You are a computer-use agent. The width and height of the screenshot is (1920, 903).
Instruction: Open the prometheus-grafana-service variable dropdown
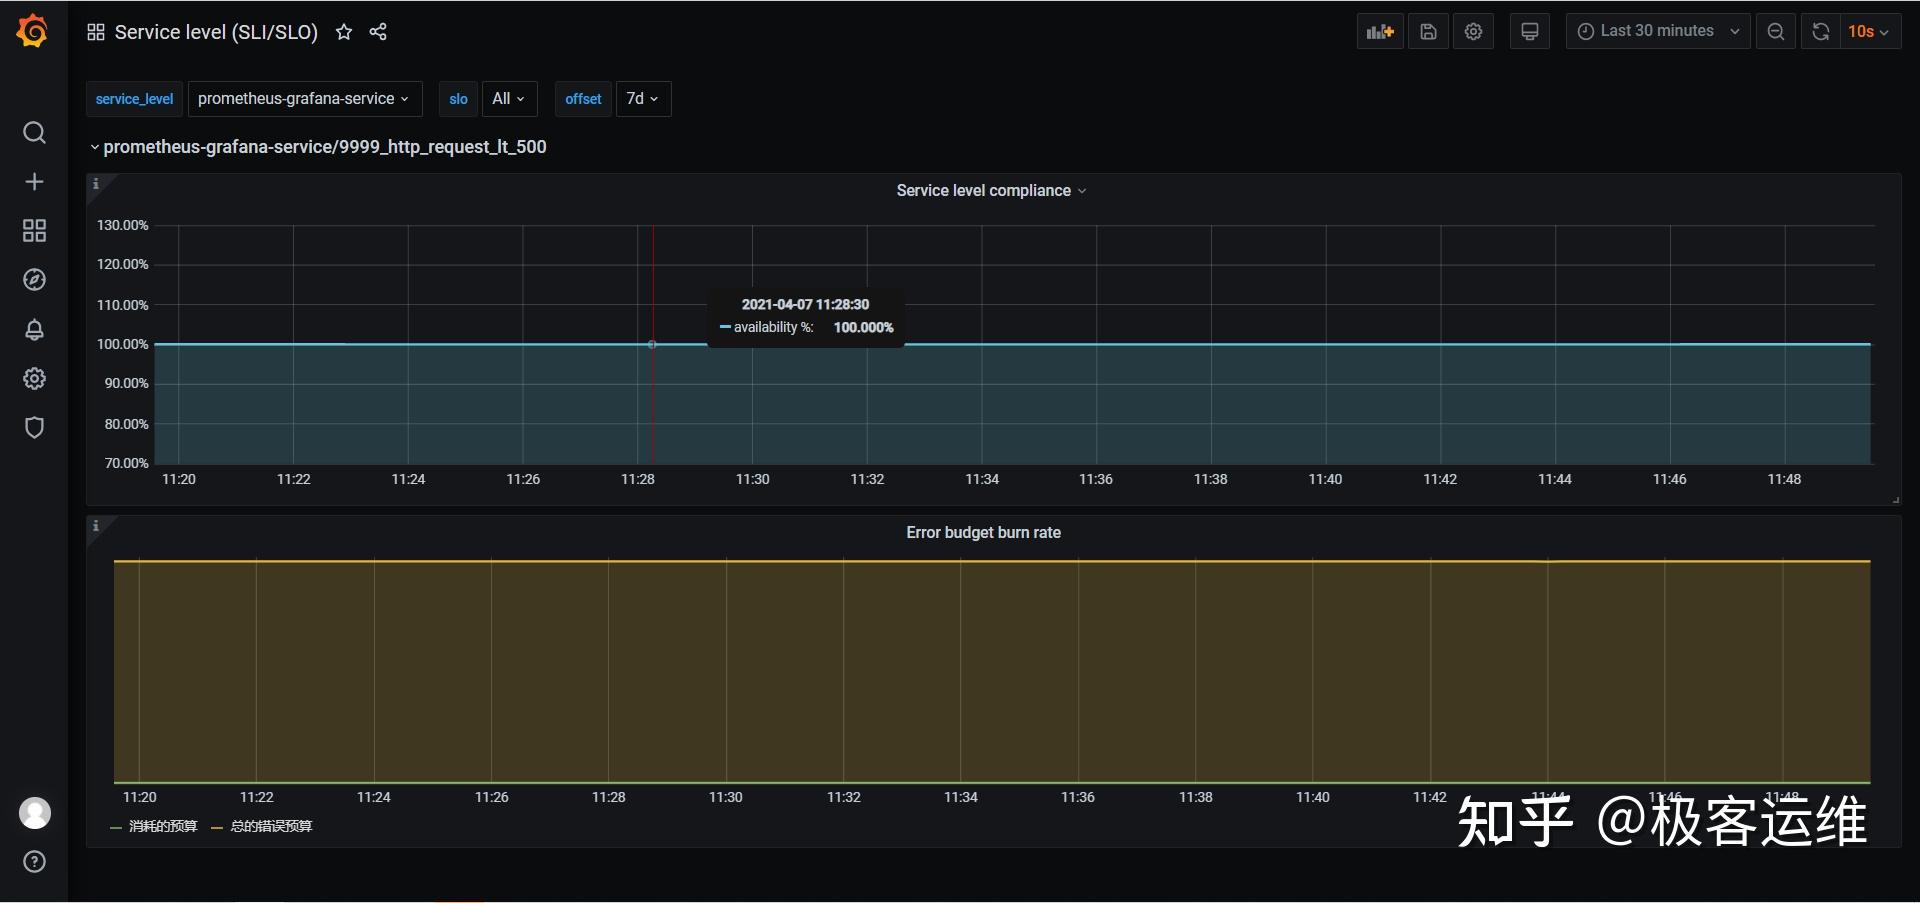pos(304,99)
